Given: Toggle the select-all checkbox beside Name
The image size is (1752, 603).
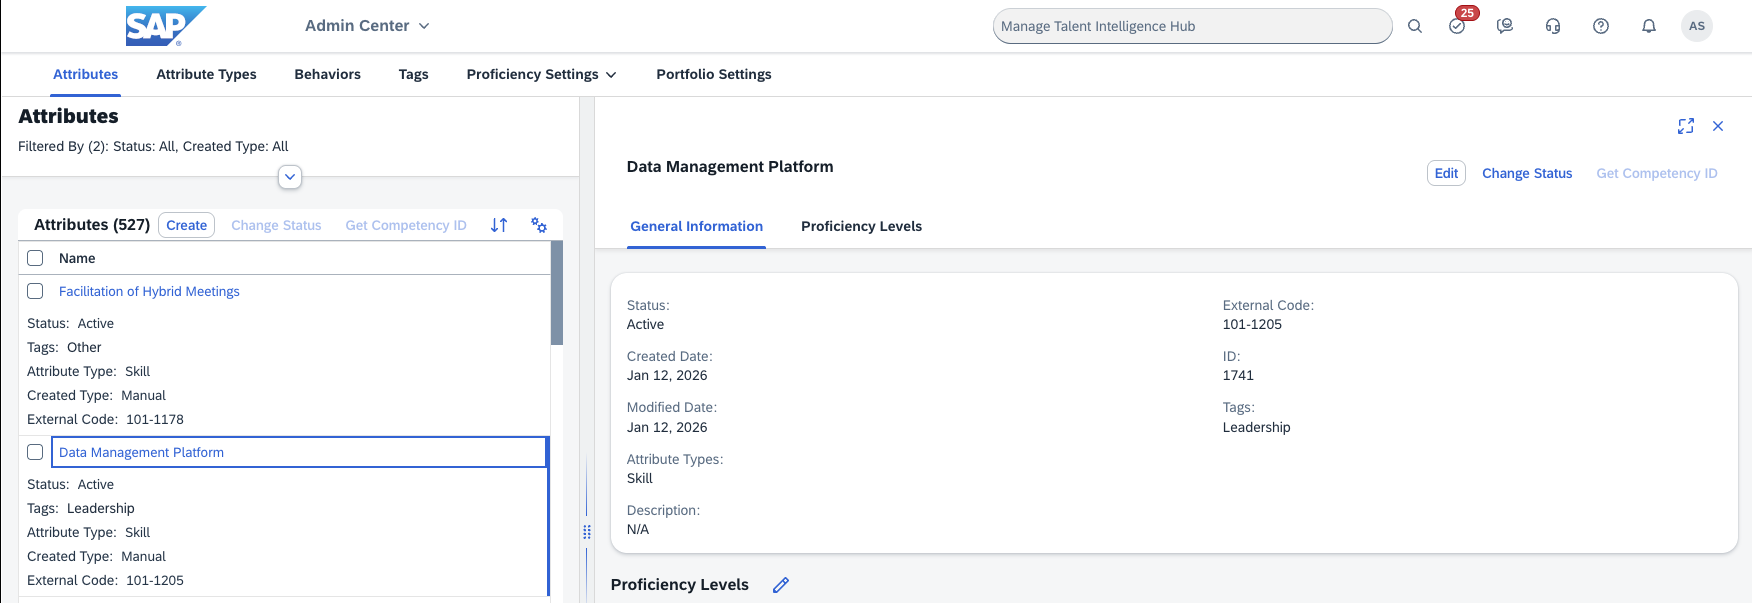Looking at the screenshot, I should (35, 258).
